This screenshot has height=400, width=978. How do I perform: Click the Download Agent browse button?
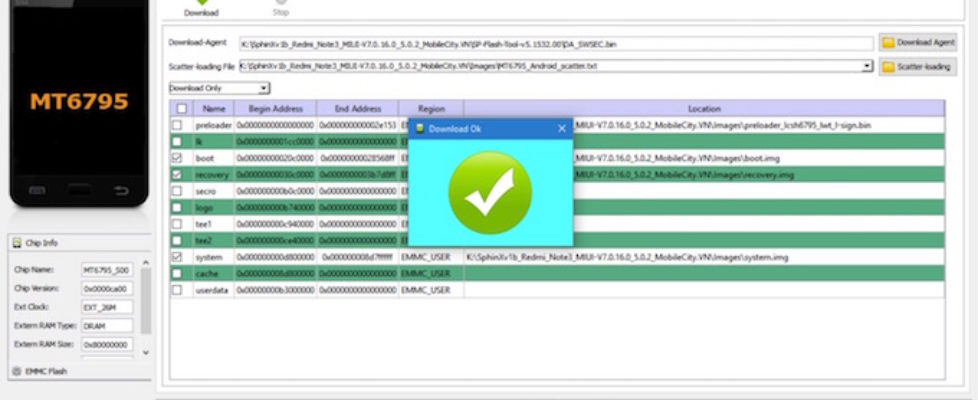coord(917,43)
